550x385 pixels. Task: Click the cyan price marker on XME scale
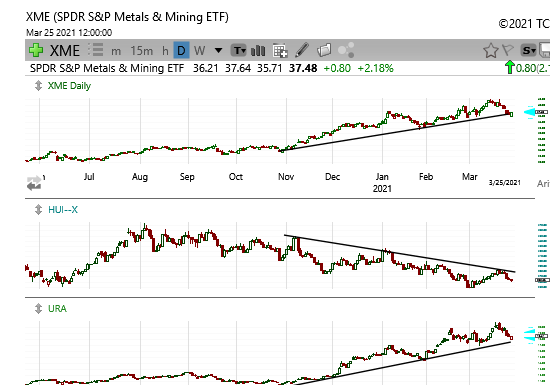click(x=529, y=112)
